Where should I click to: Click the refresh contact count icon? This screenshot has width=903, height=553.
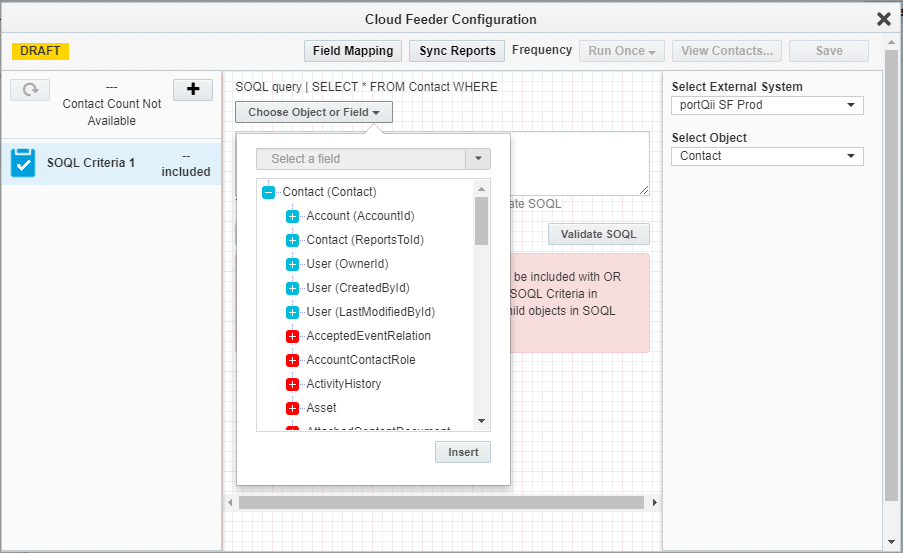tap(31, 90)
